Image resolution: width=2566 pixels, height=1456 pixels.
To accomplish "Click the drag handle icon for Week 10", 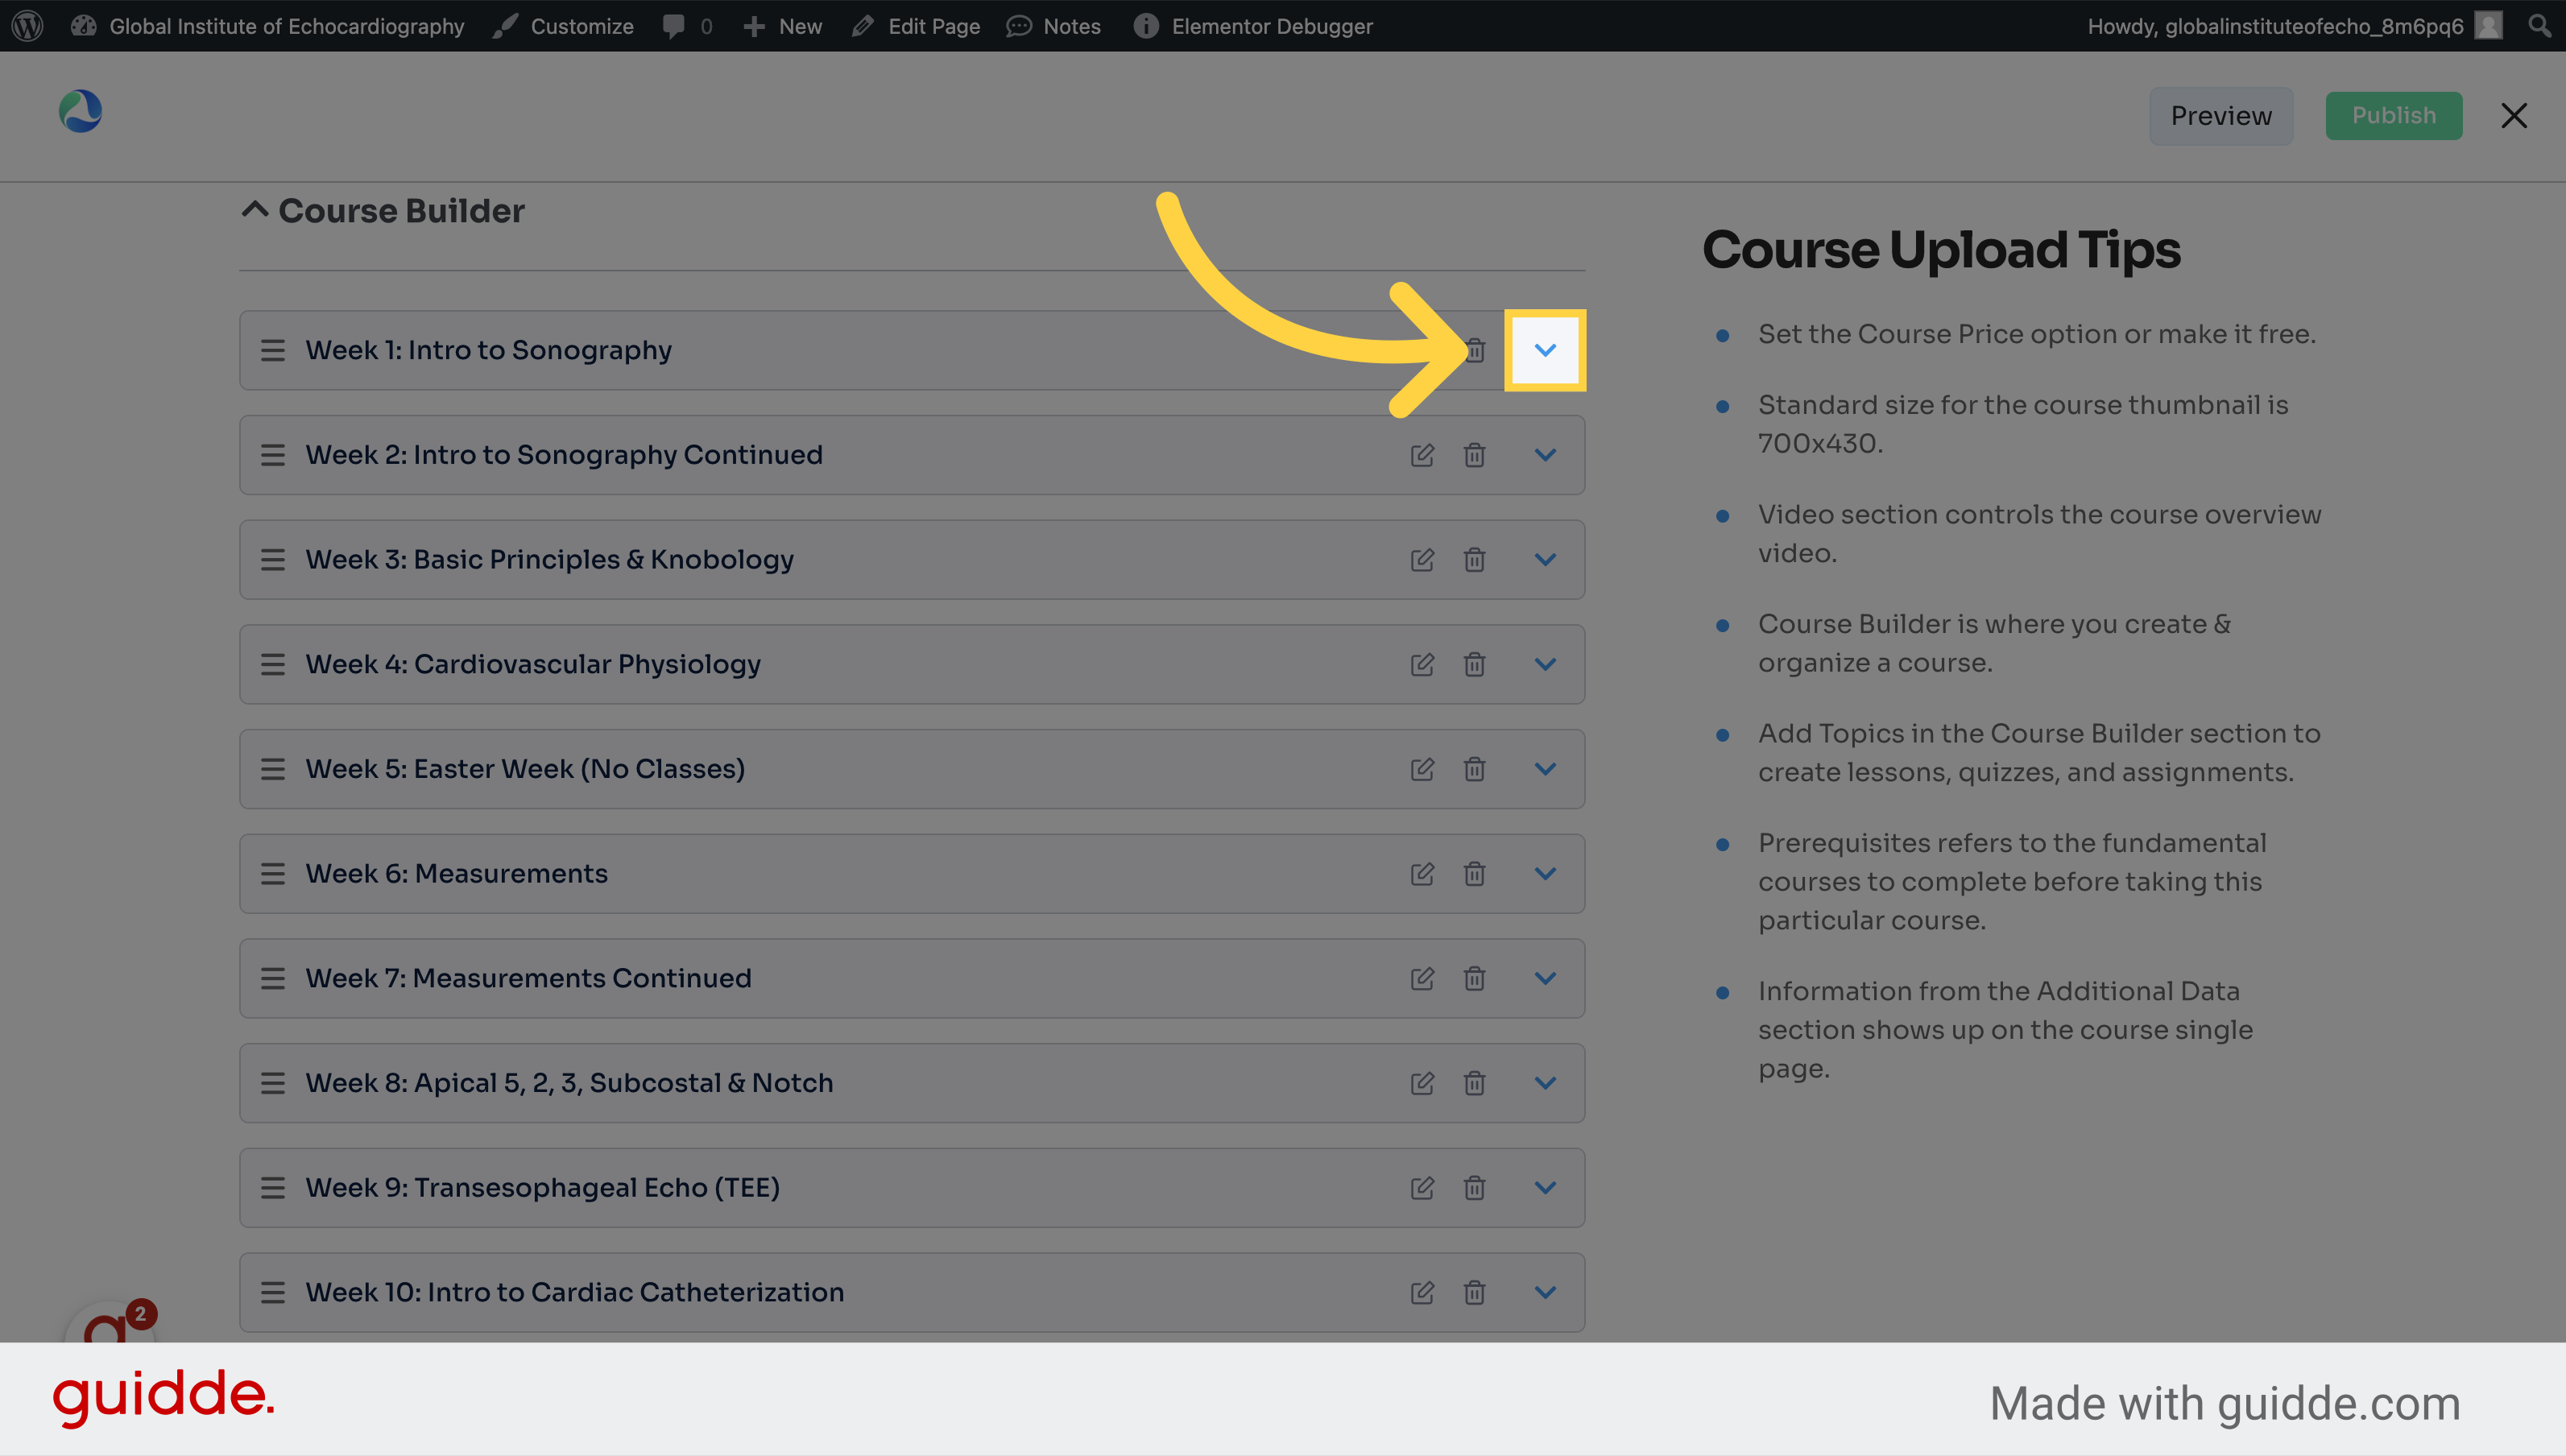I will [271, 1292].
